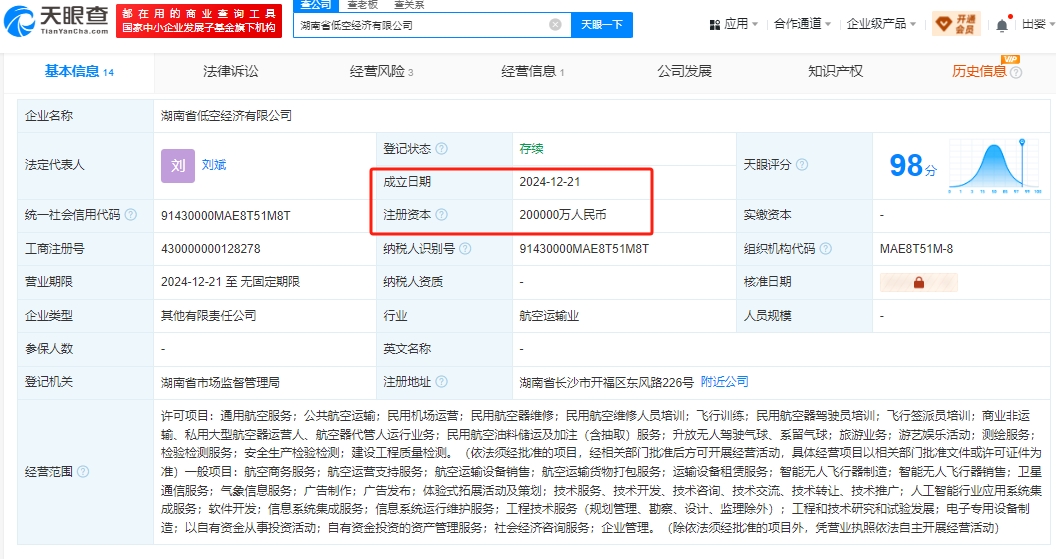Click the 刘 avatar of legal representative
Viewport: 1056px width, 559px height.
point(177,165)
